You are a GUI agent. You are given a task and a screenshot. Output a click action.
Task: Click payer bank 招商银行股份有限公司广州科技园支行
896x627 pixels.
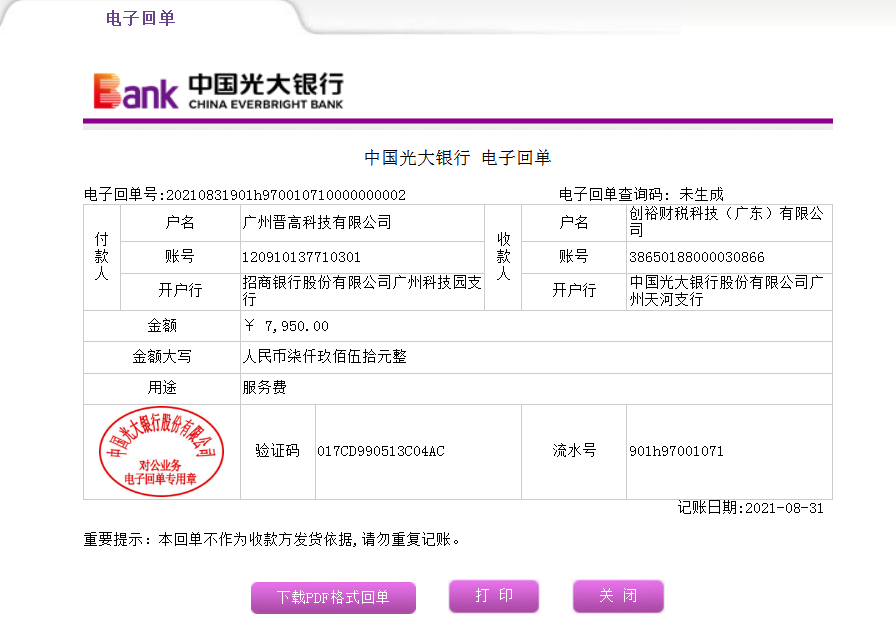pyautogui.click(x=362, y=290)
